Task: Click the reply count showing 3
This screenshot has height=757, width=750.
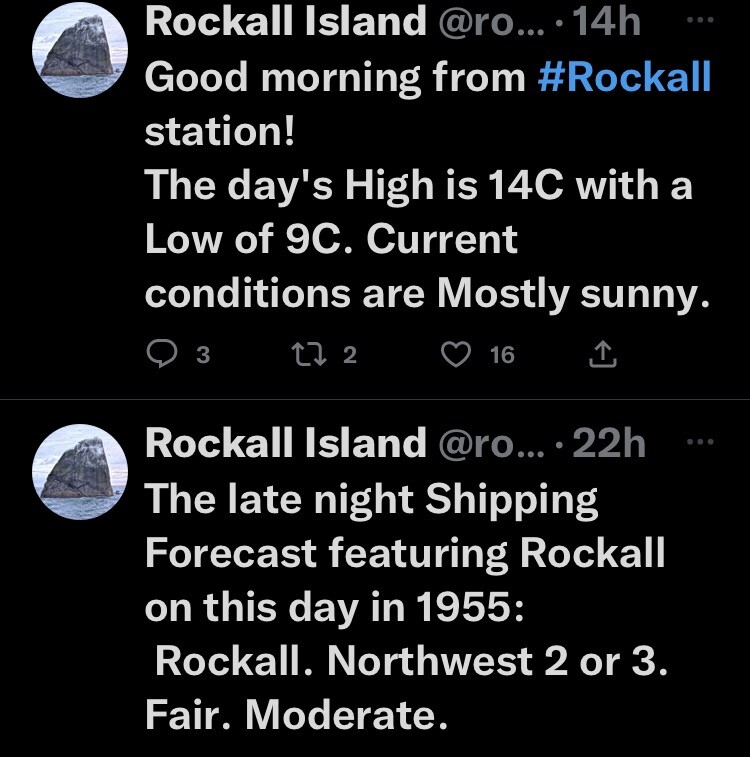Action: tap(202, 354)
